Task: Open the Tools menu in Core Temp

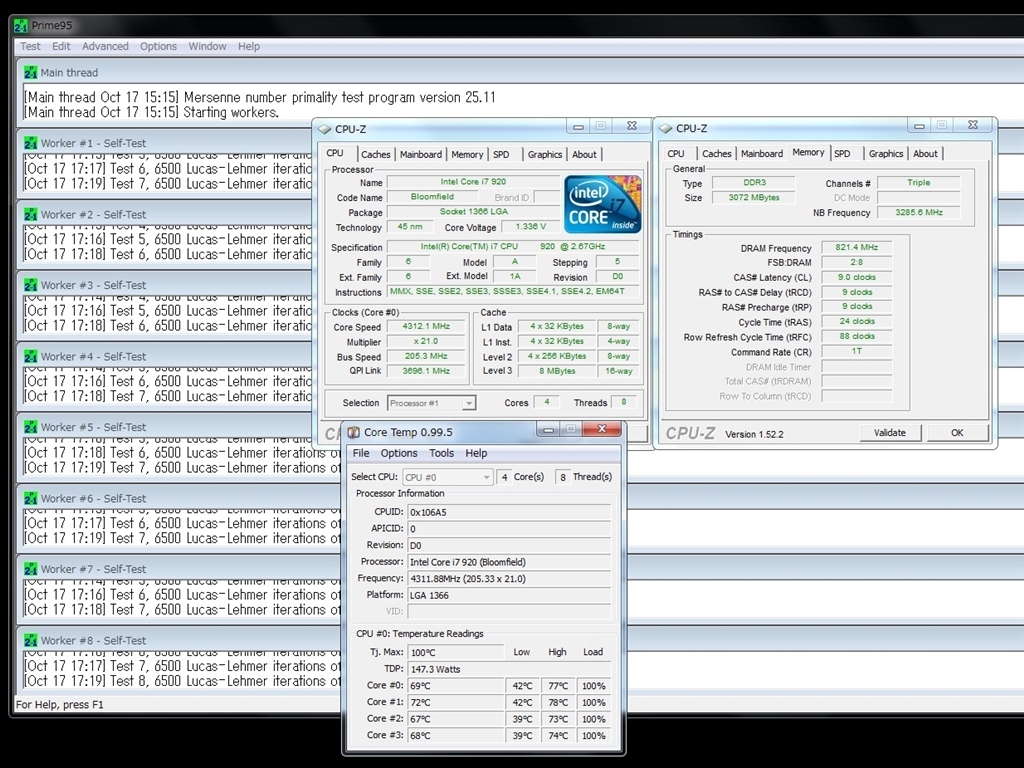Action: pyautogui.click(x=441, y=453)
